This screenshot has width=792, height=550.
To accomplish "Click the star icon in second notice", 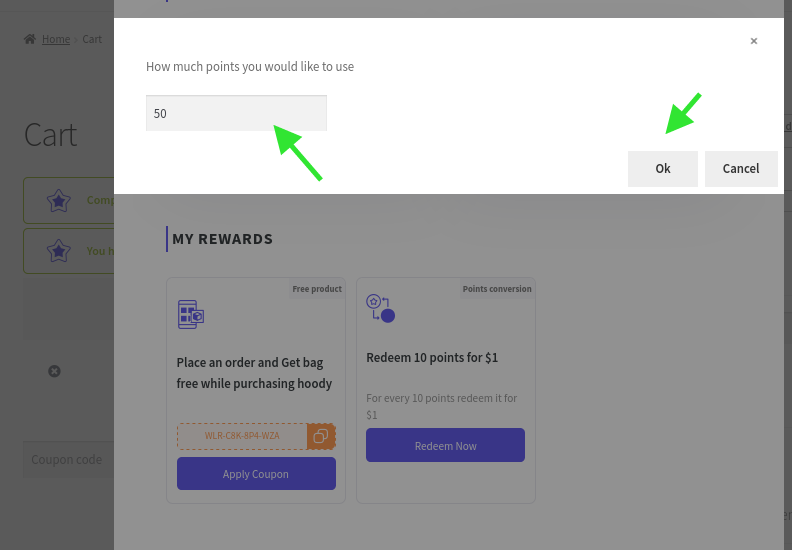I will [59, 251].
